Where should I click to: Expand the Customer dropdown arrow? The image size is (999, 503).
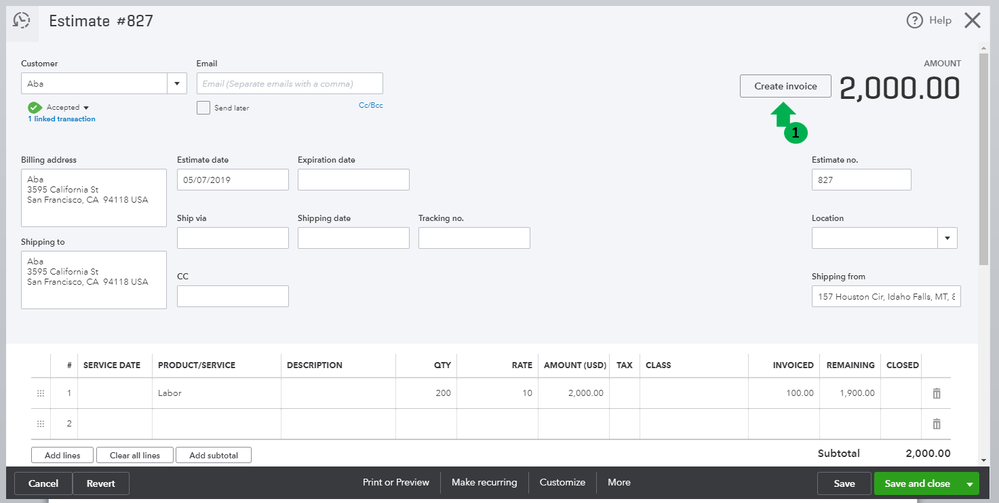(177, 84)
